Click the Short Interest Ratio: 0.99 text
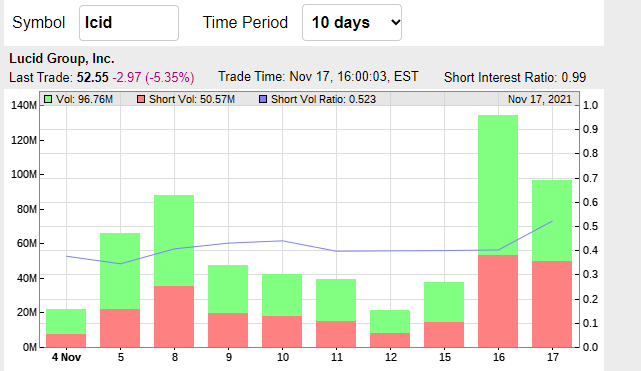This screenshot has height=371, width=641. [515, 77]
